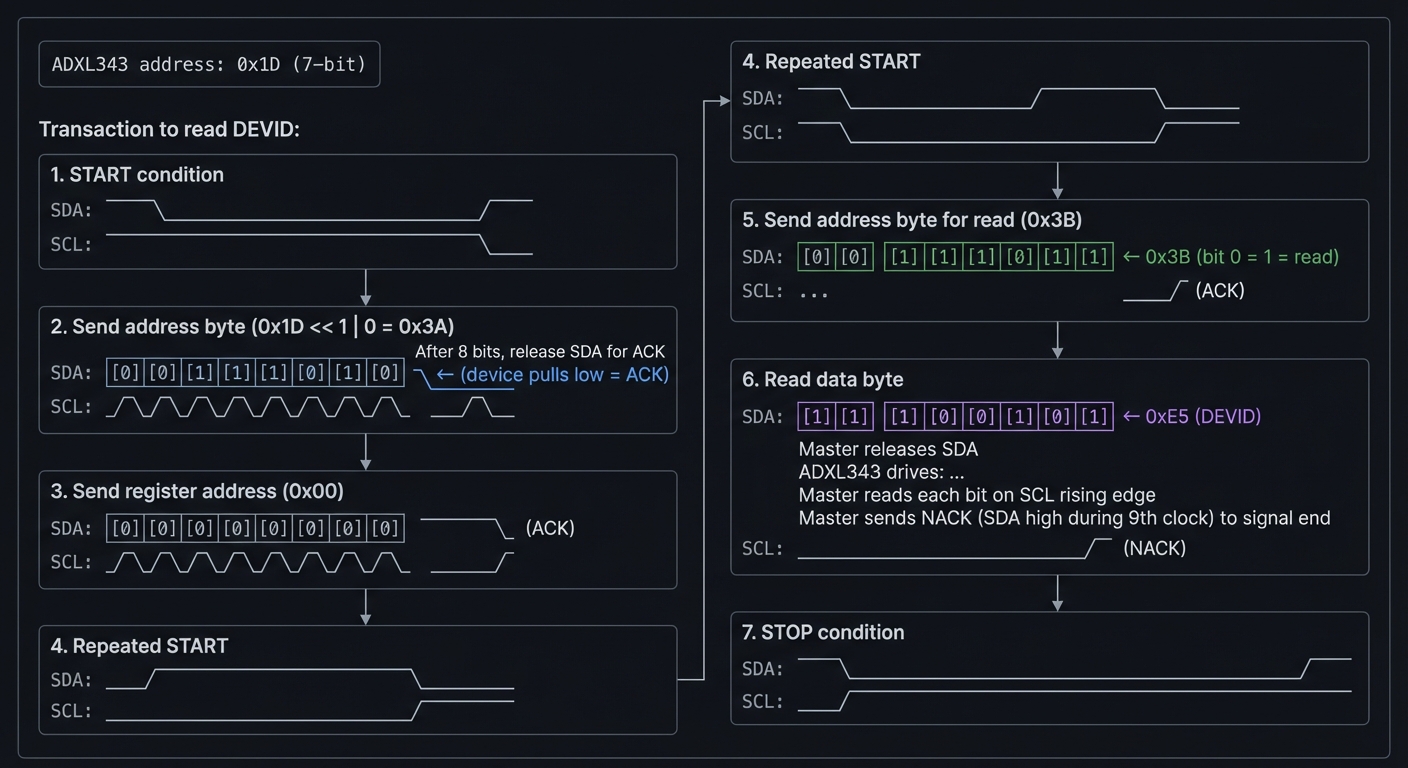Click green '0x3B (bit 0 = 1 = read)' annotation
This screenshot has width=1408, height=768.
point(1231,257)
